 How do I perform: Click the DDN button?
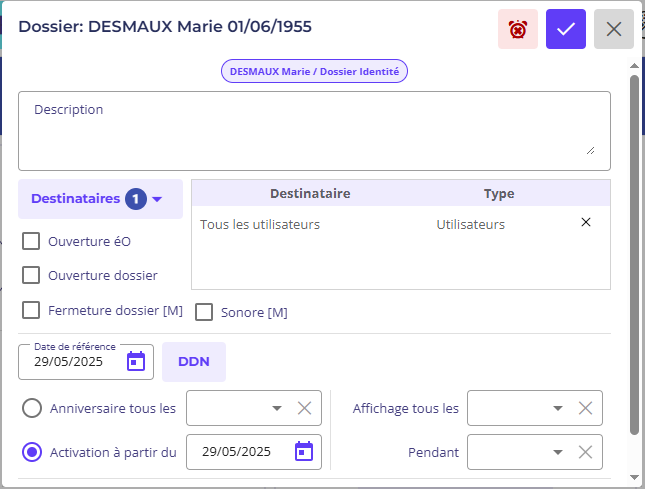[194, 361]
